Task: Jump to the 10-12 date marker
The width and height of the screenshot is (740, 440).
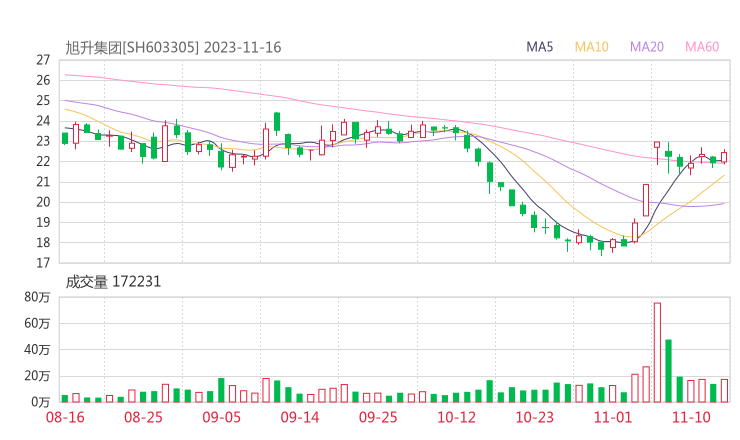Action: click(456, 417)
